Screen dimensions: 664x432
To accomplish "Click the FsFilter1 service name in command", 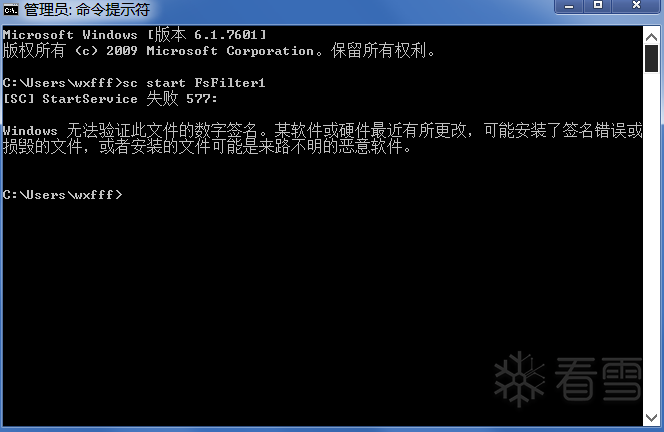I will tap(230, 83).
